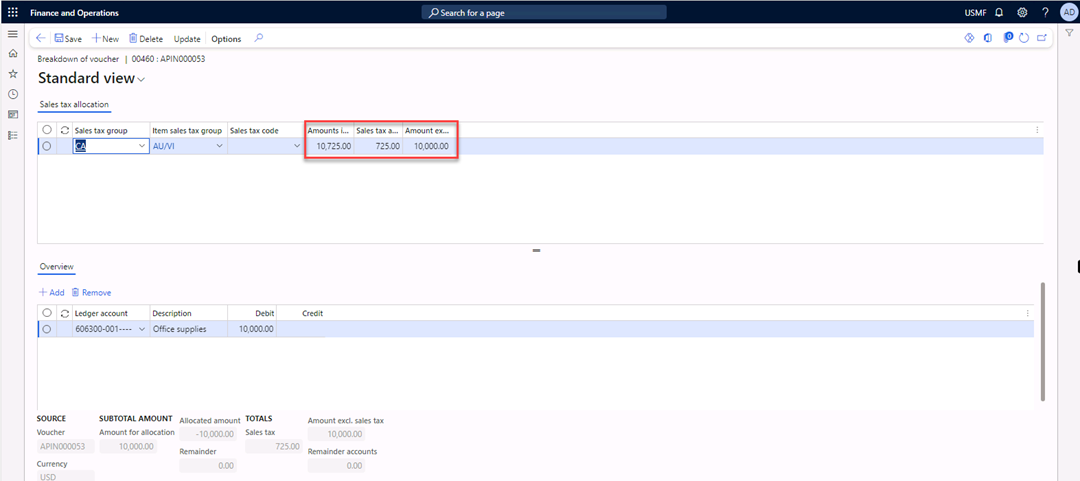Open in Microsoft Office icon
The height and width of the screenshot is (481, 1080).
(988, 39)
